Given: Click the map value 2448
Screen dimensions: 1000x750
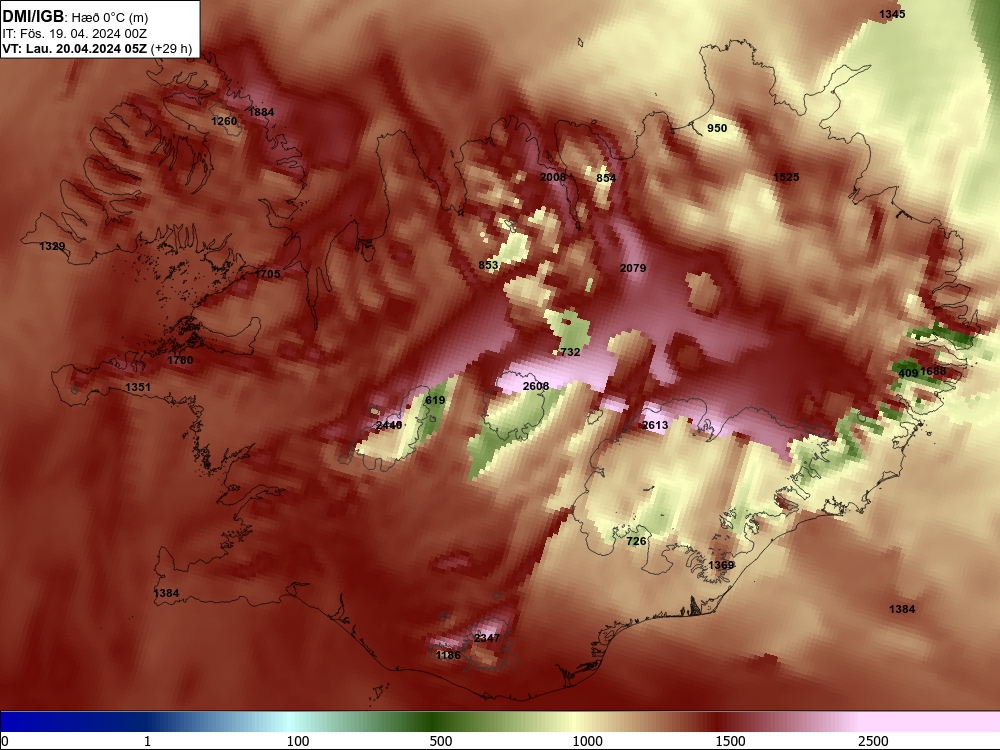Looking at the screenshot, I should [x=389, y=425].
